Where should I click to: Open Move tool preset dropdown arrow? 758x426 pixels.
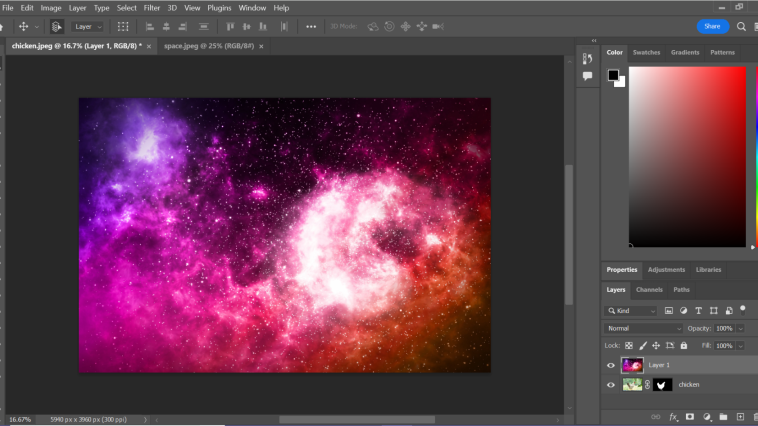point(37,27)
